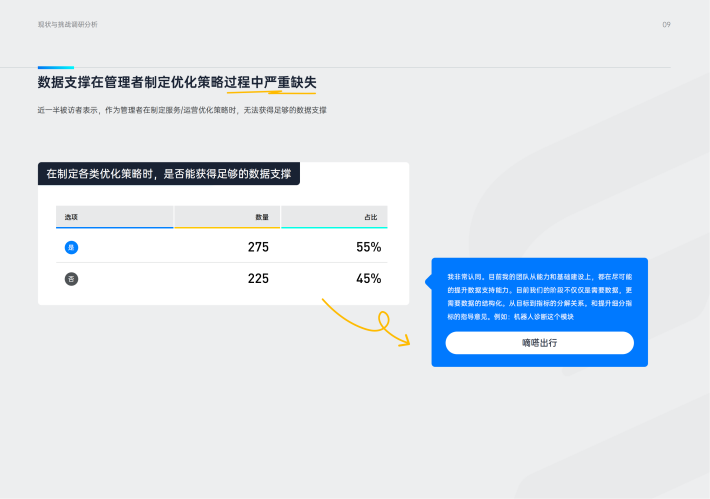This screenshot has height=499, width=710.
Task: Click the 55% percentage cell
Action: pos(368,247)
